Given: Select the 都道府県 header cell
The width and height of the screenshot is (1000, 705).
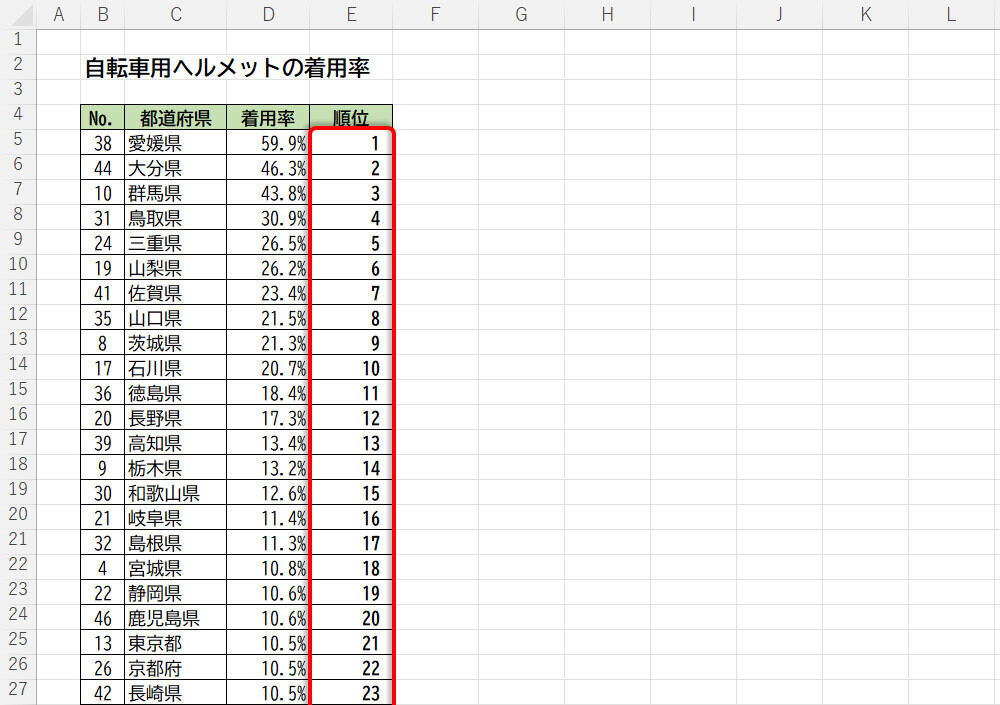Looking at the screenshot, I should 175,118.
